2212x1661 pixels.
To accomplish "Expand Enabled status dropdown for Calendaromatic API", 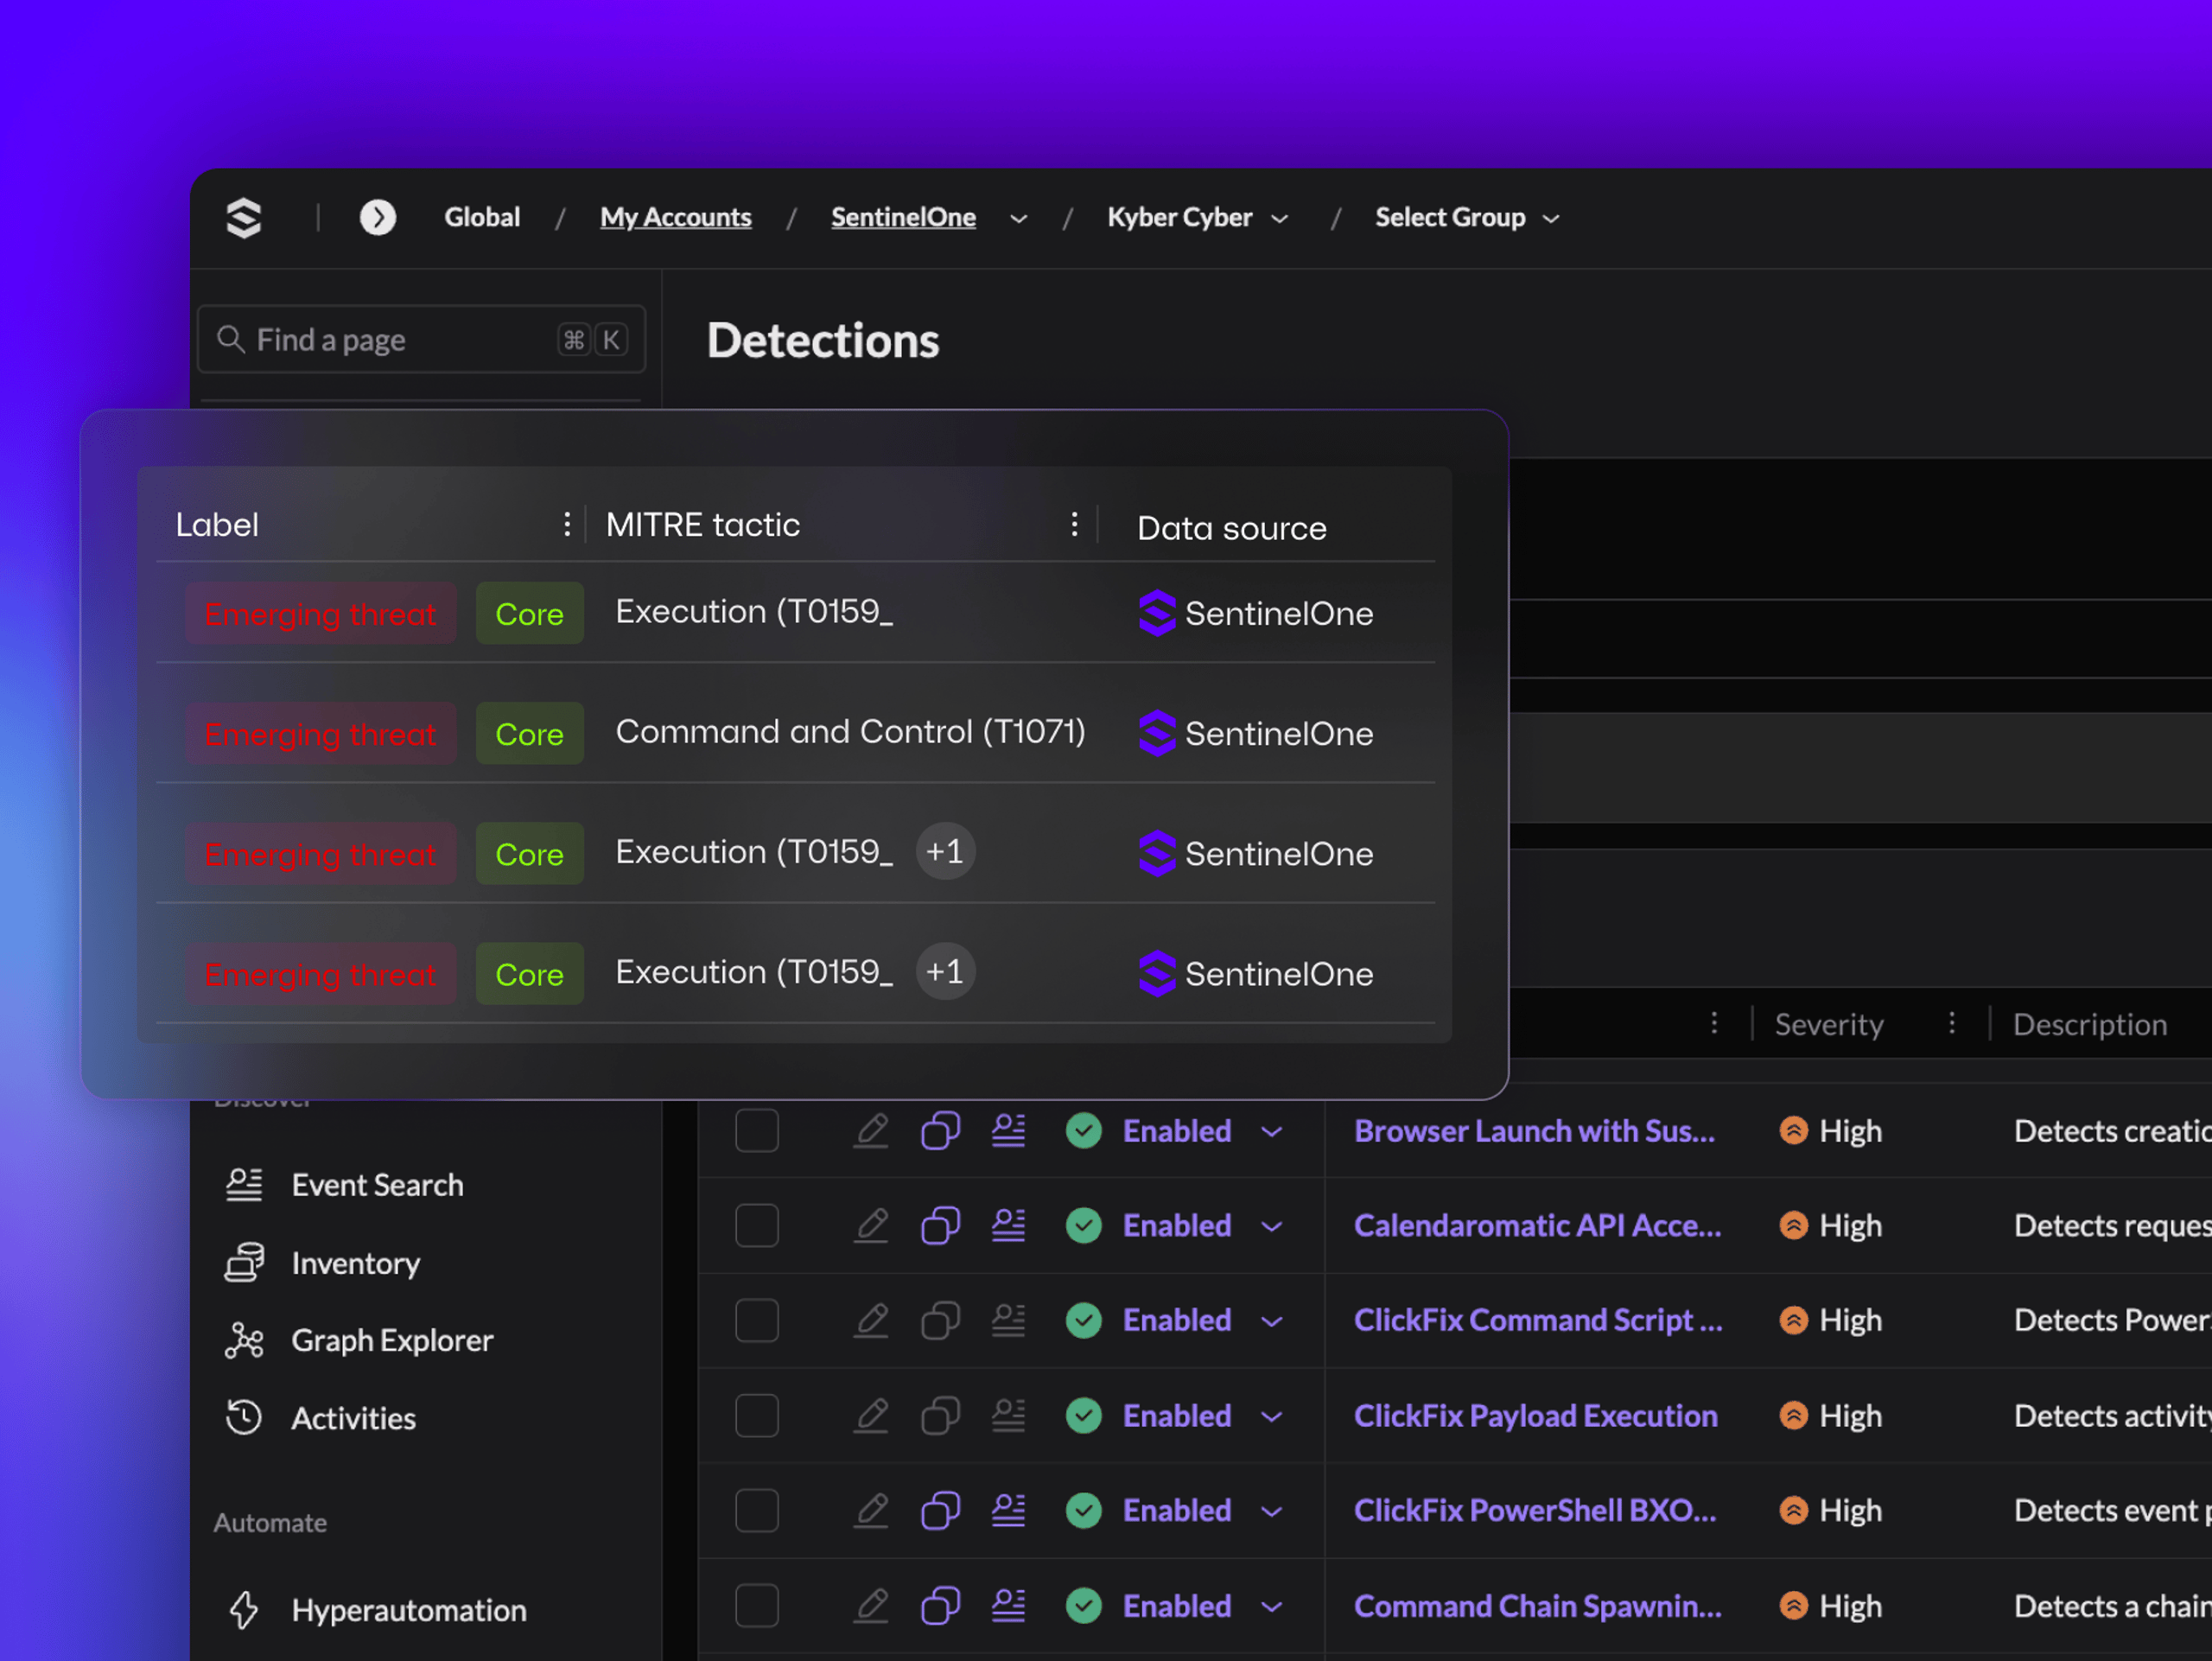I will point(1272,1226).
